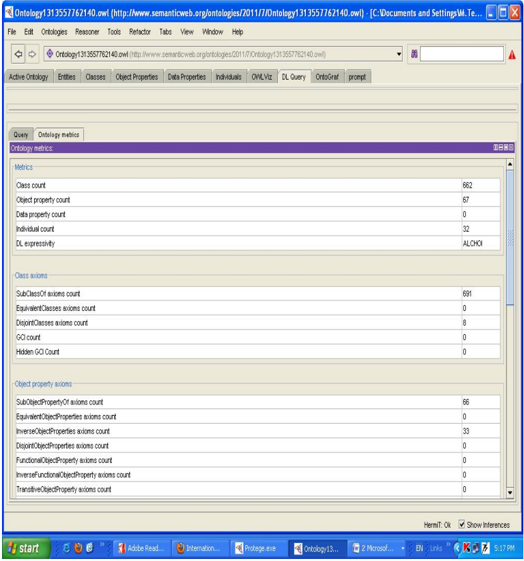Open the Reasoner menu

87,32
